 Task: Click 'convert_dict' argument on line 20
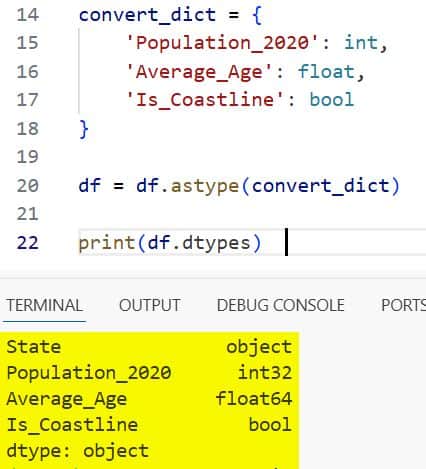click(320, 186)
